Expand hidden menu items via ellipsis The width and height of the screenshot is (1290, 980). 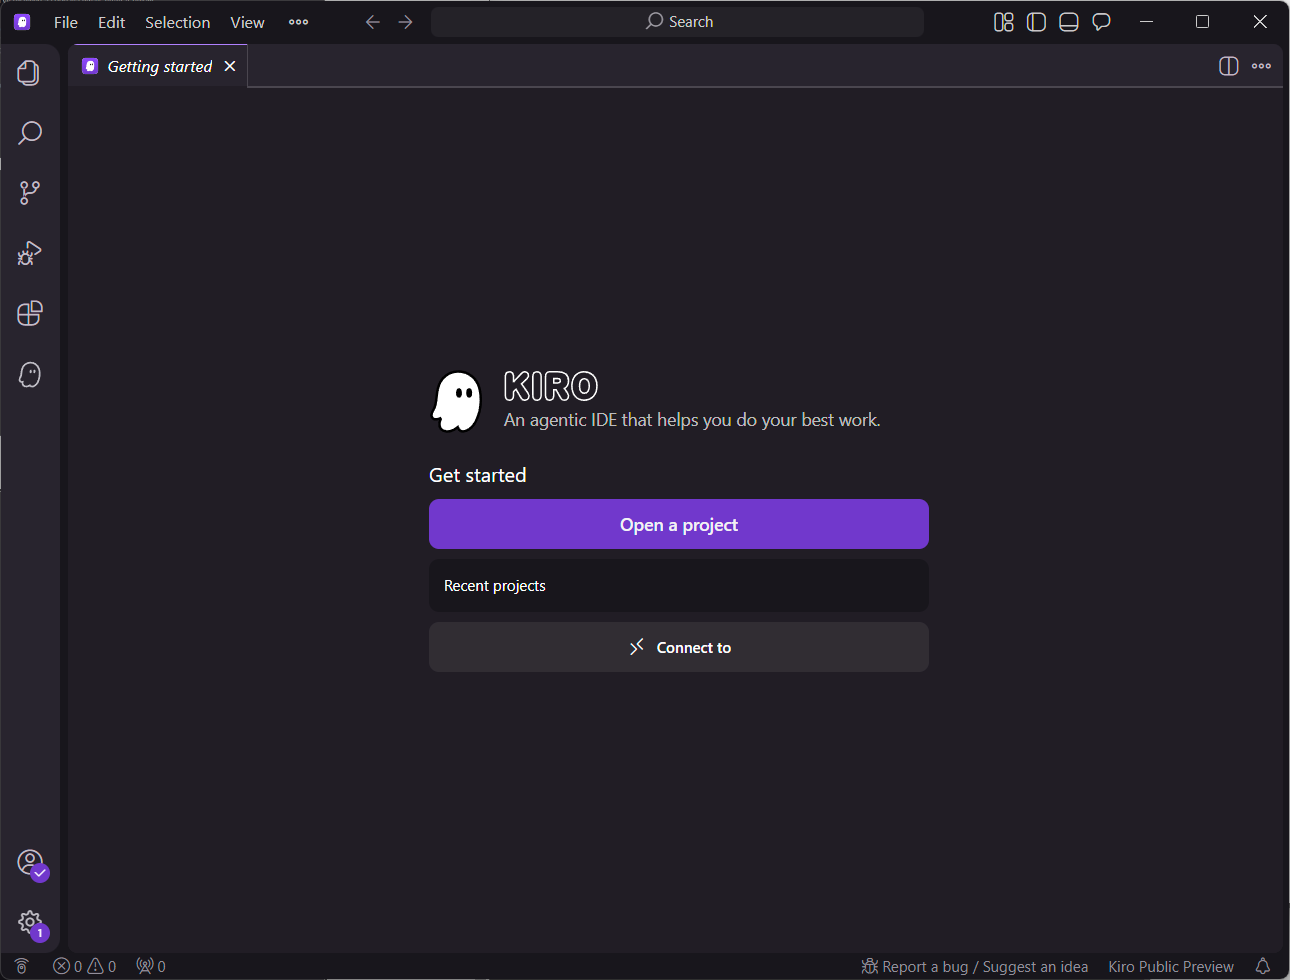click(298, 22)
